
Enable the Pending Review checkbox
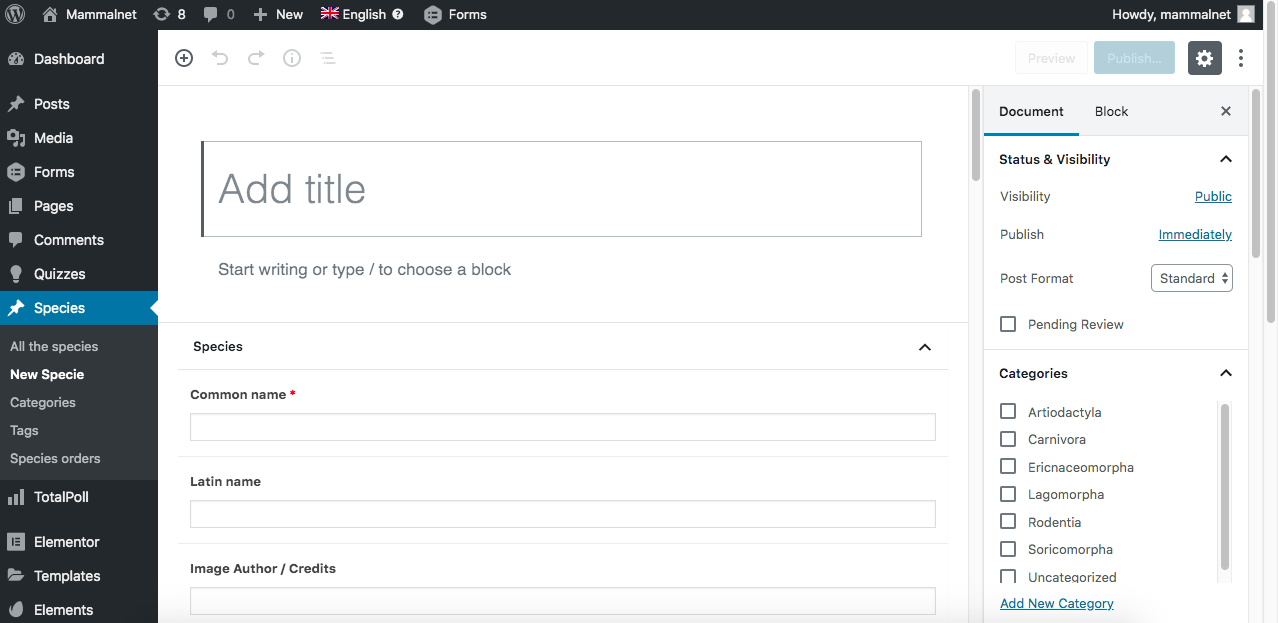[x=1008, y=324]
